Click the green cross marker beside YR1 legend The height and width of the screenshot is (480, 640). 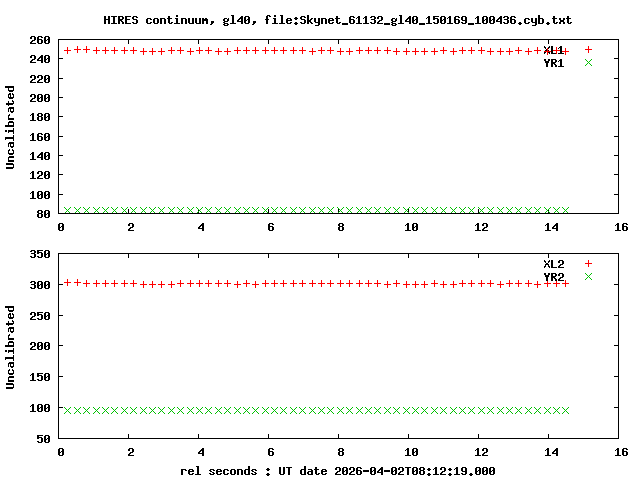pyautogui.click(x=588, y=62)
